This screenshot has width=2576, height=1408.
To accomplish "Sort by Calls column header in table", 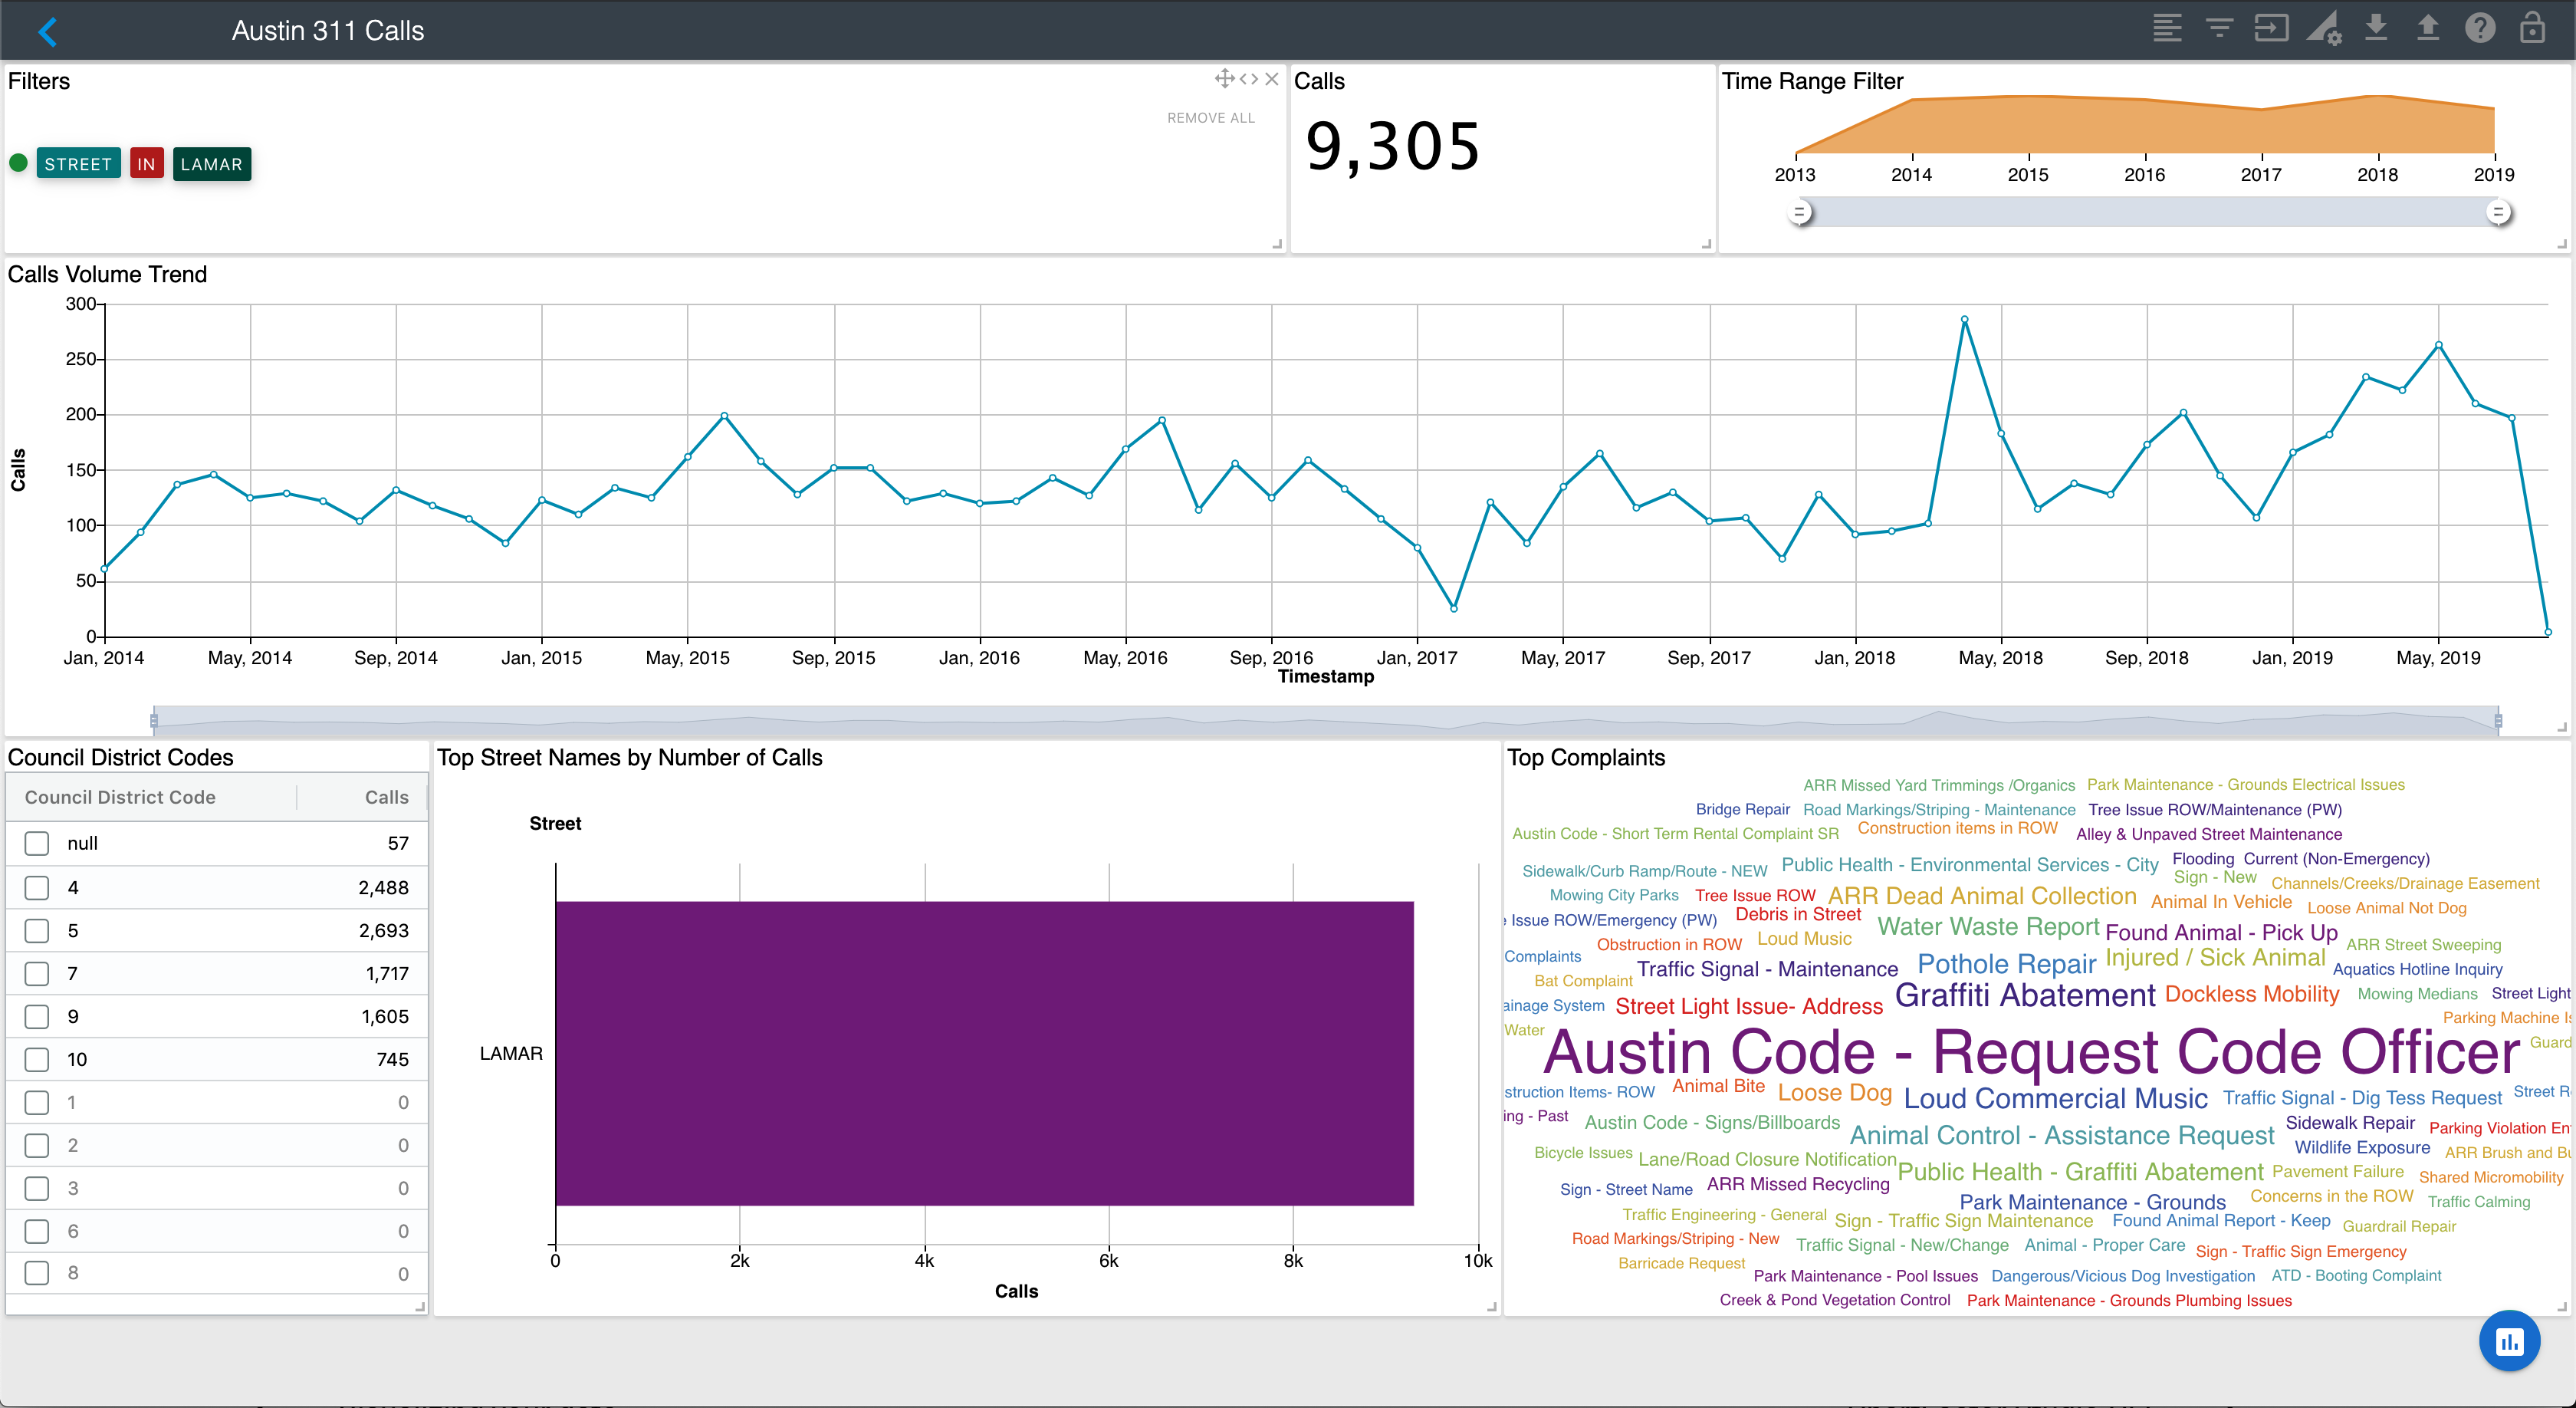I will (x=386, y=797).
